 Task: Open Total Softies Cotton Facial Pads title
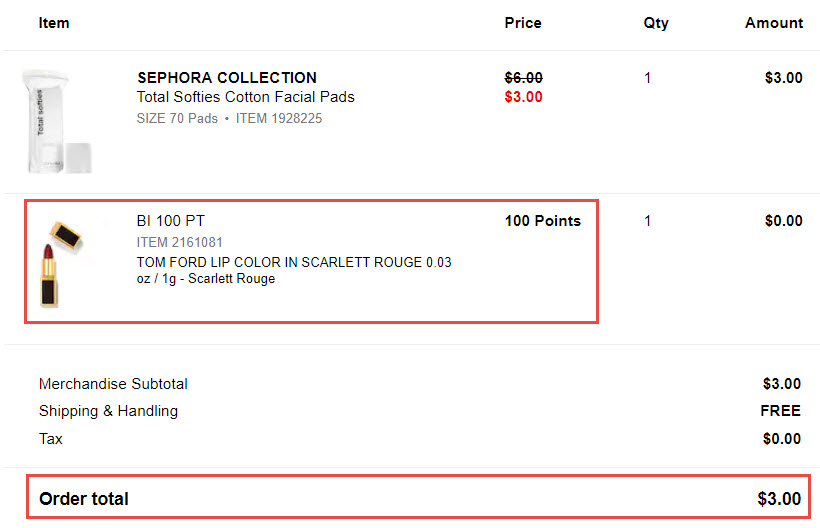[x=245, y=97]
